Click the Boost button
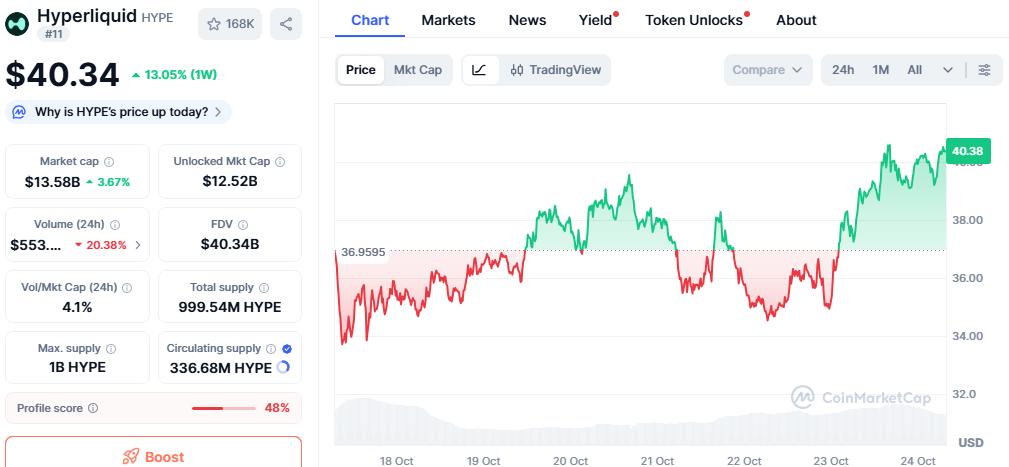The width and height of the screenshot is (1009, 467). tap(153, 456)
